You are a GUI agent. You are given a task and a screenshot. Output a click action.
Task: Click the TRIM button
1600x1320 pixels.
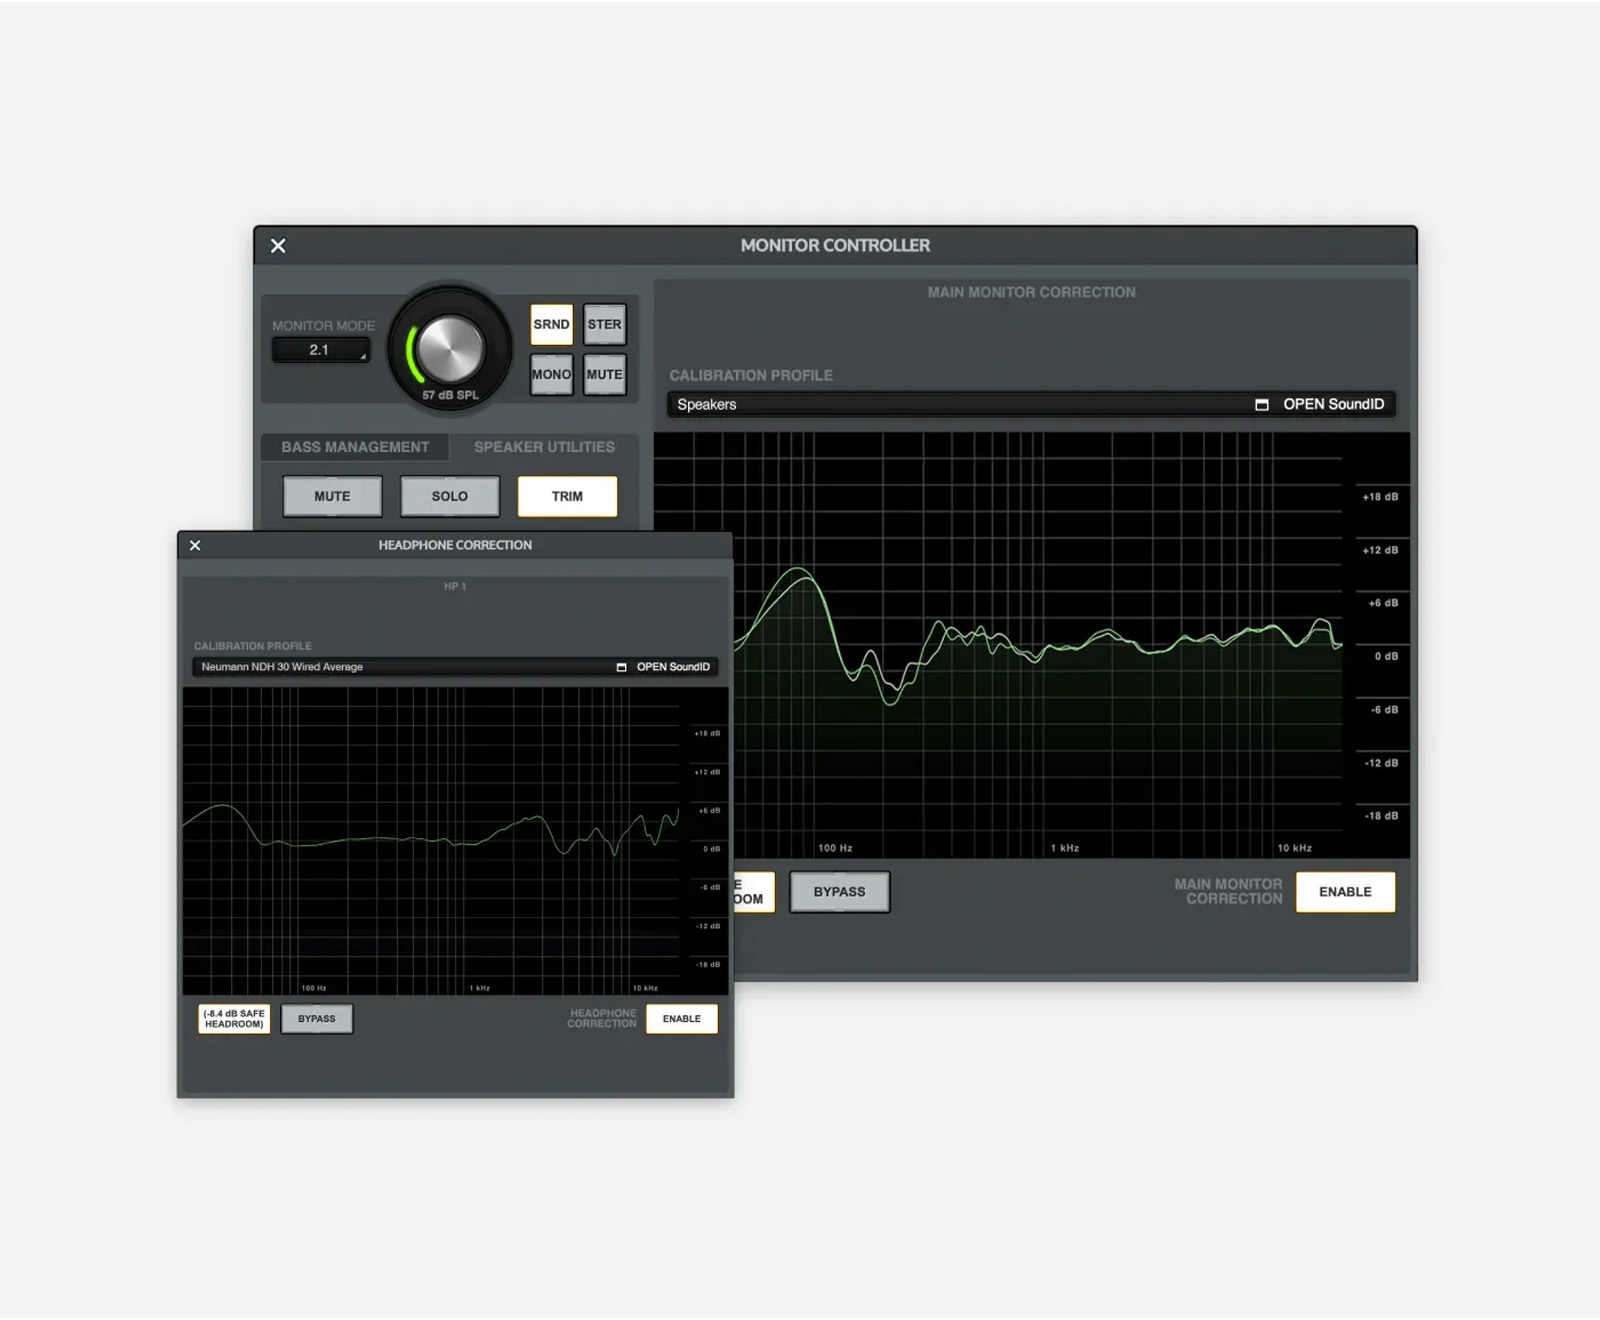[x=567, y=497]
